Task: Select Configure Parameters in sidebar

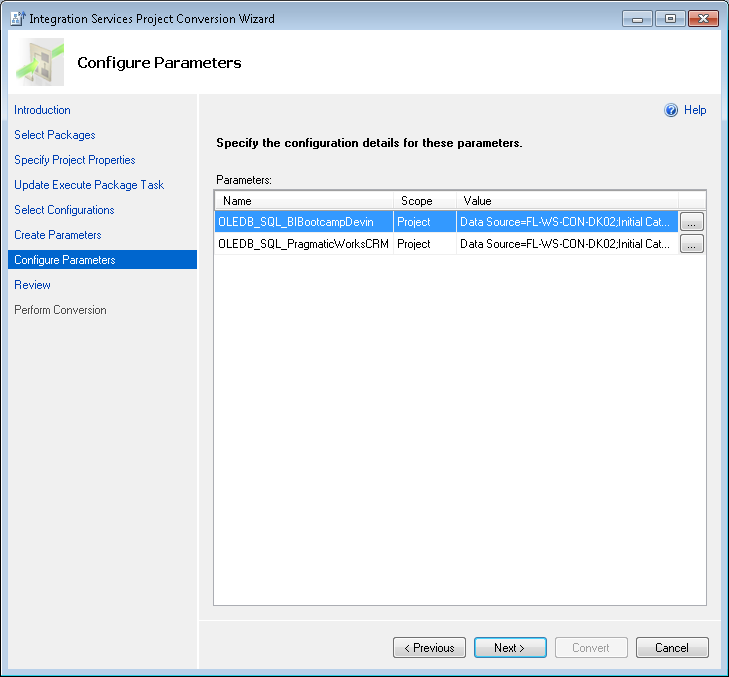Action: 65,260
